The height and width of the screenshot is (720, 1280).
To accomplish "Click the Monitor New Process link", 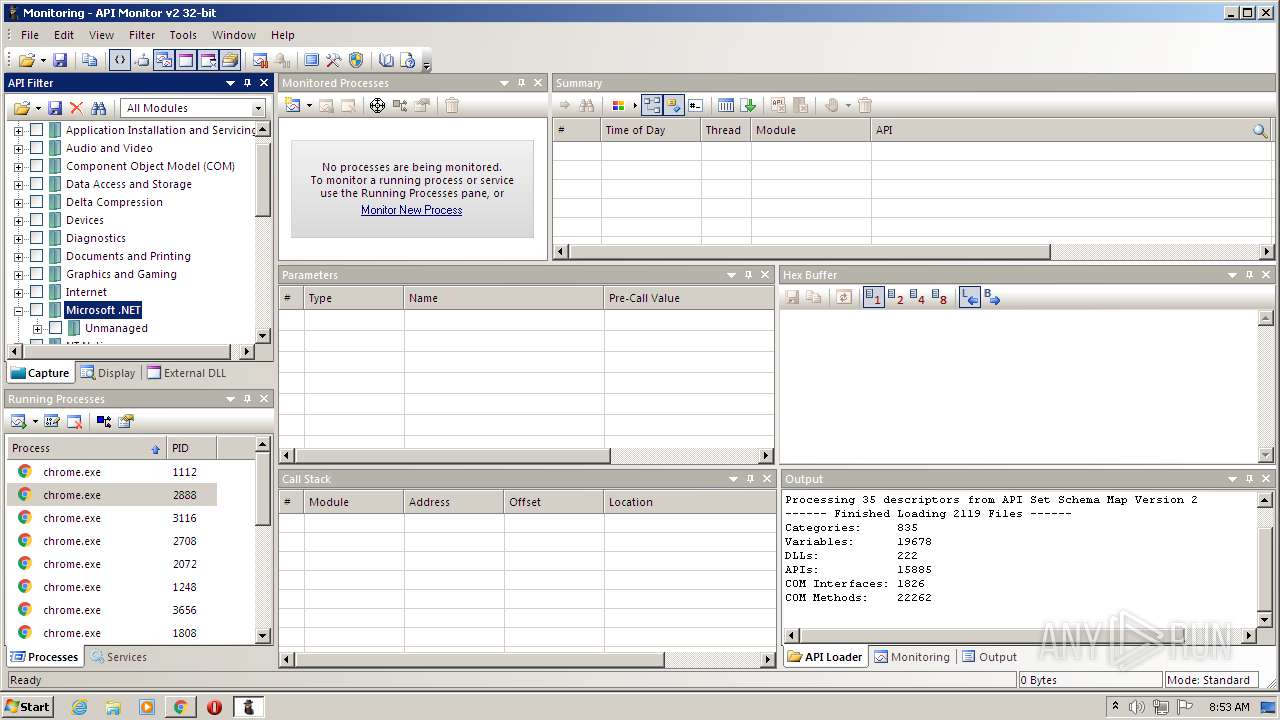I will pos(411,210).
